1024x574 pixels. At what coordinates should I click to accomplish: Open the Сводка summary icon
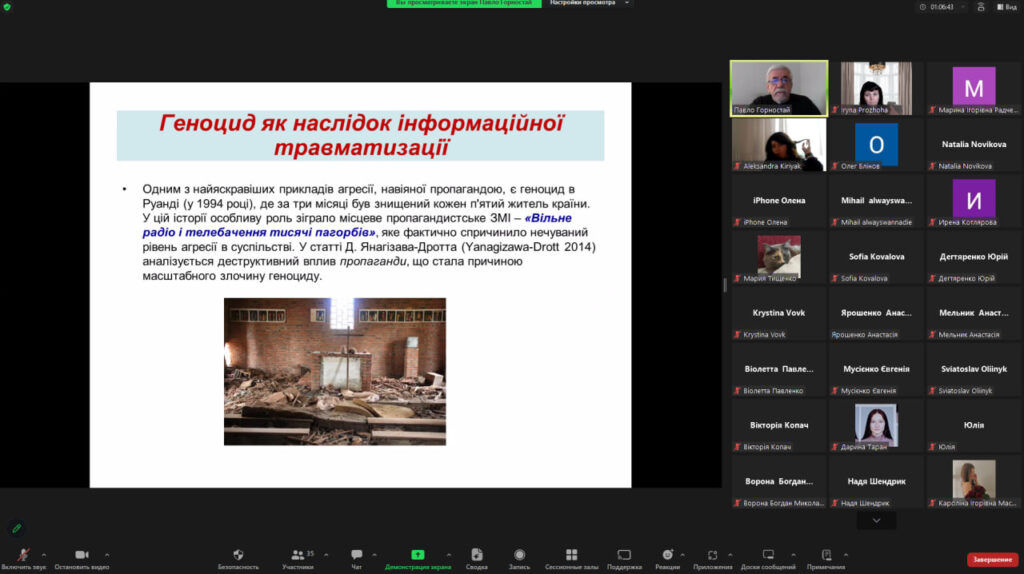(477, 555)
